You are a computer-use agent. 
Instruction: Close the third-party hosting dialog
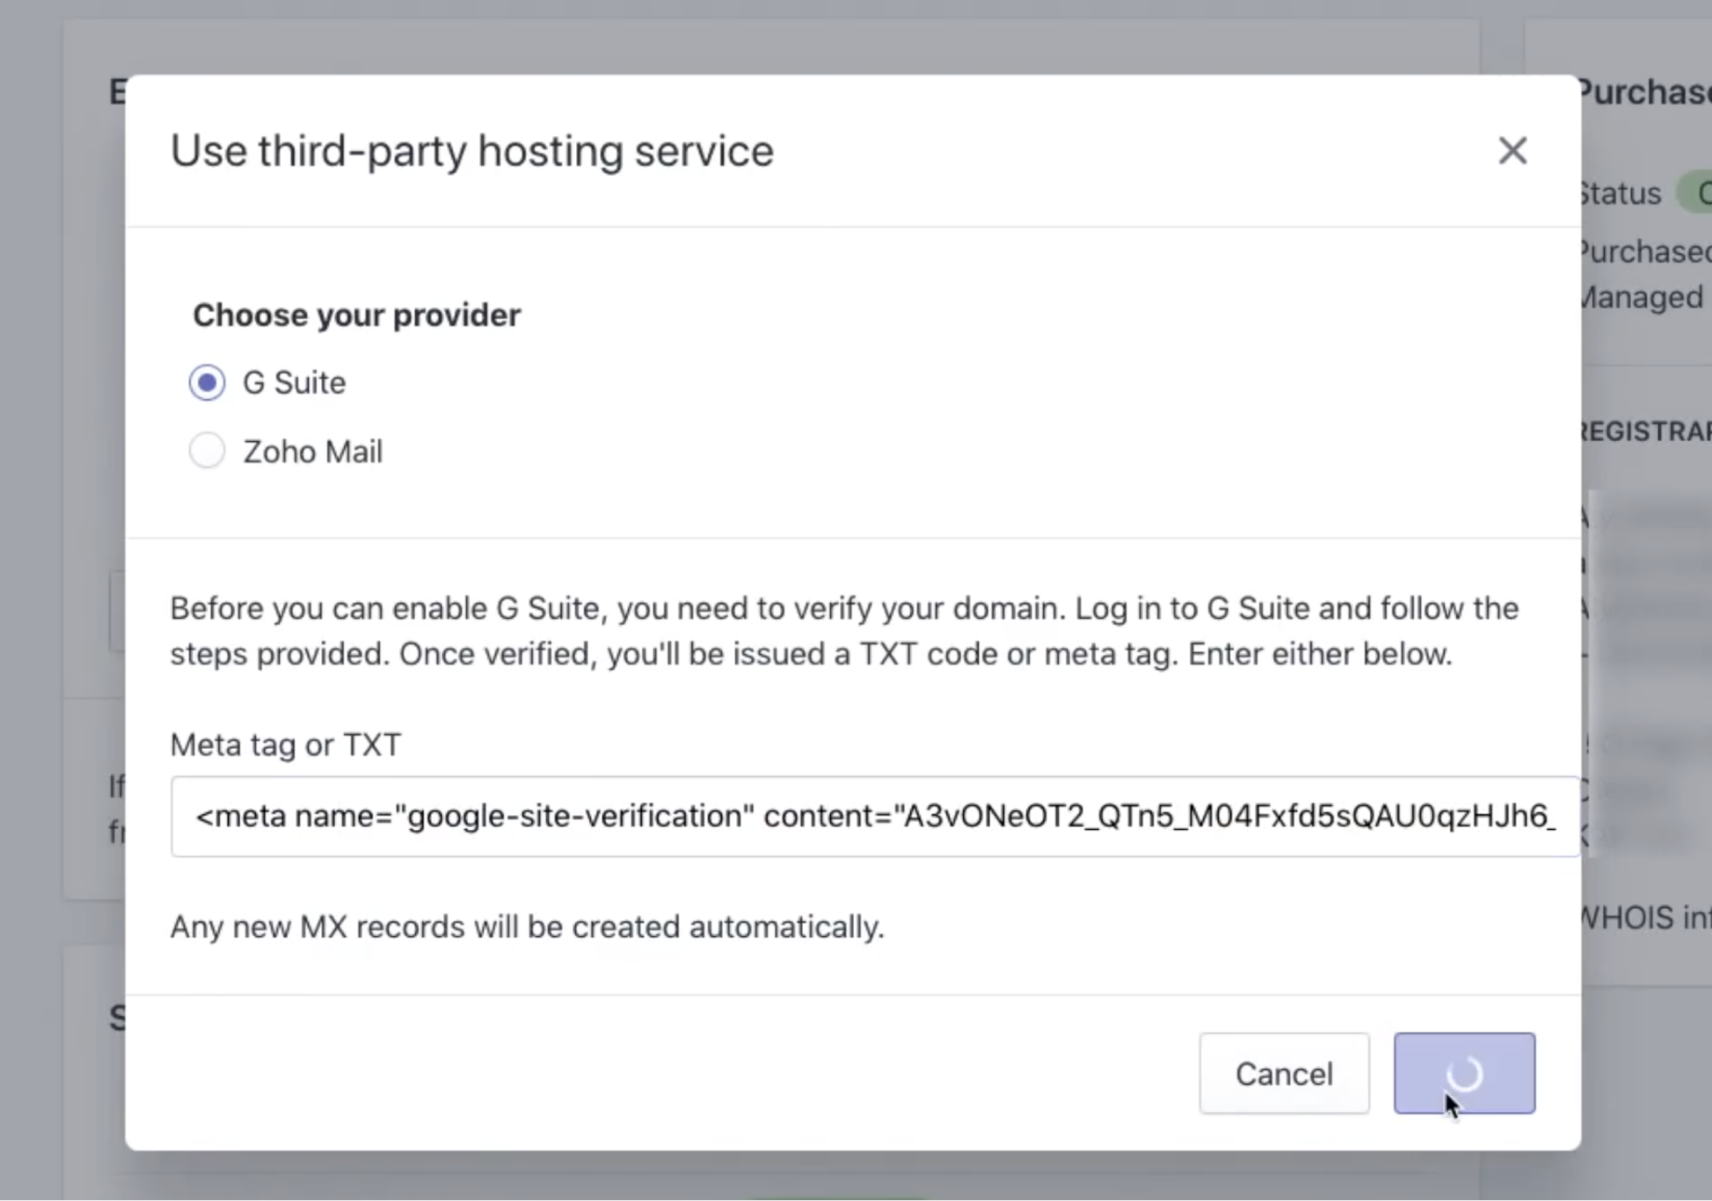[x=1512, y=150]
